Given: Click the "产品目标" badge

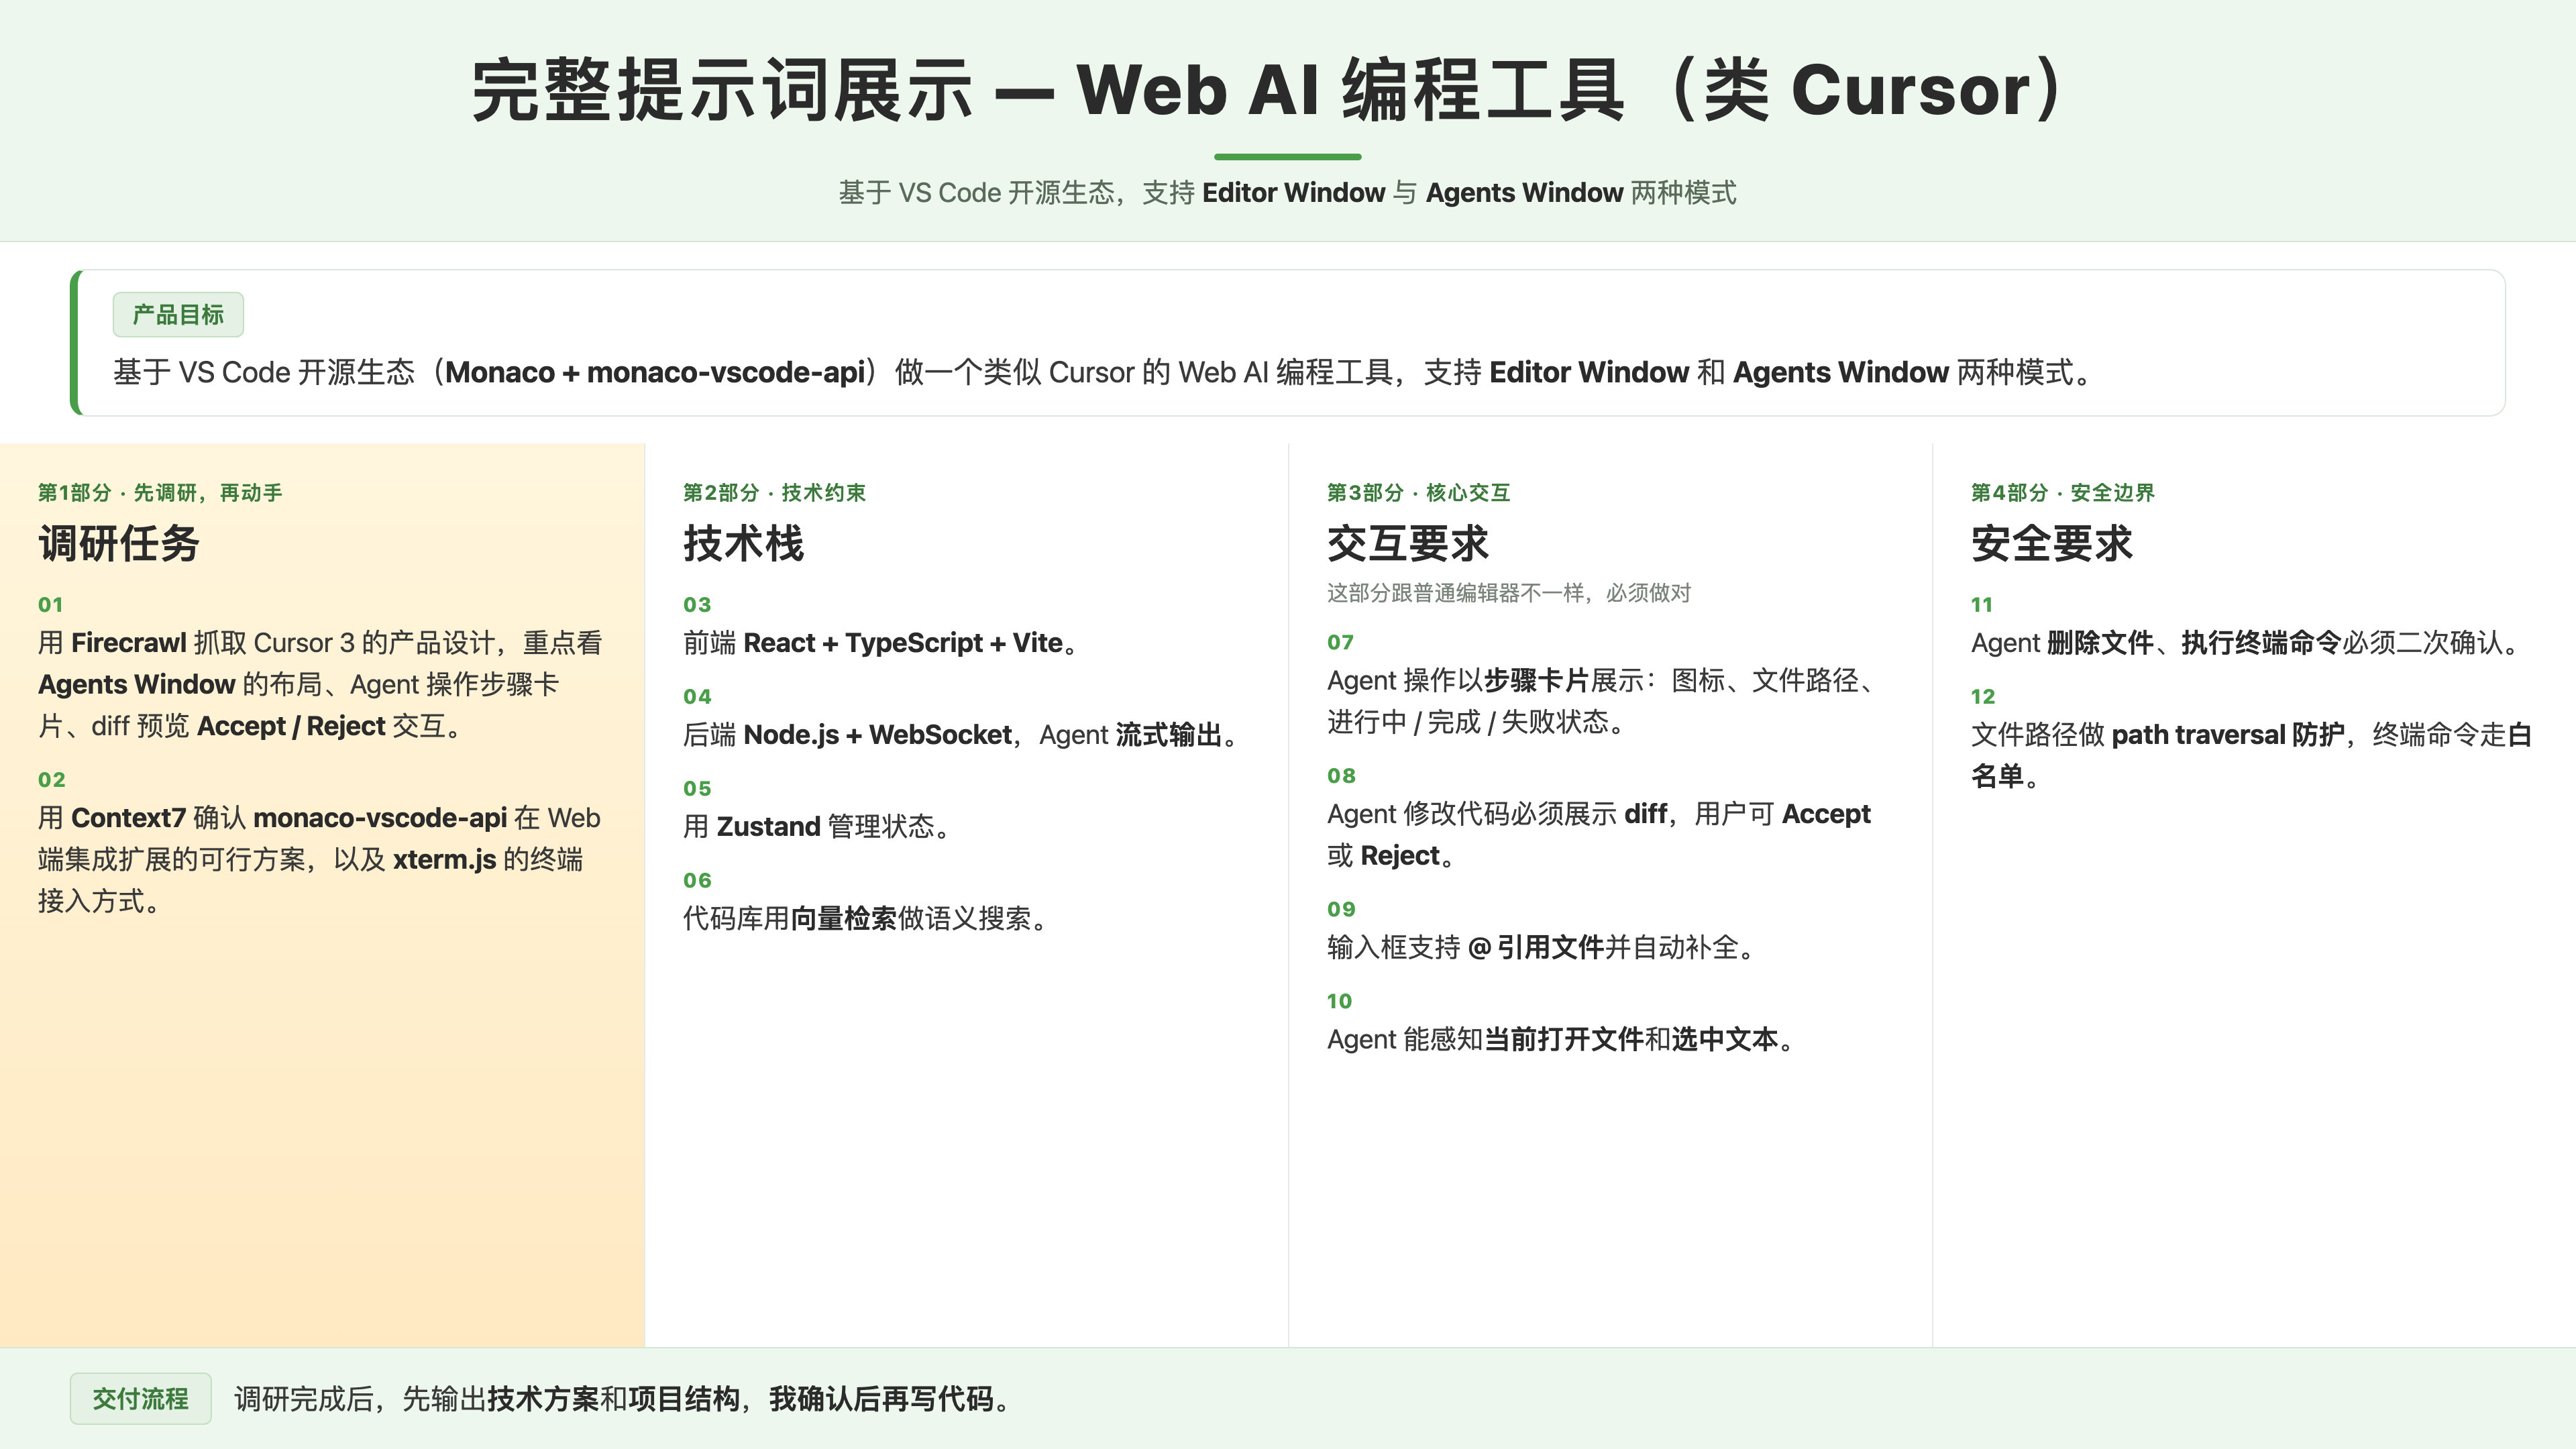Looking at the screenshot, I should pos(178,315).
